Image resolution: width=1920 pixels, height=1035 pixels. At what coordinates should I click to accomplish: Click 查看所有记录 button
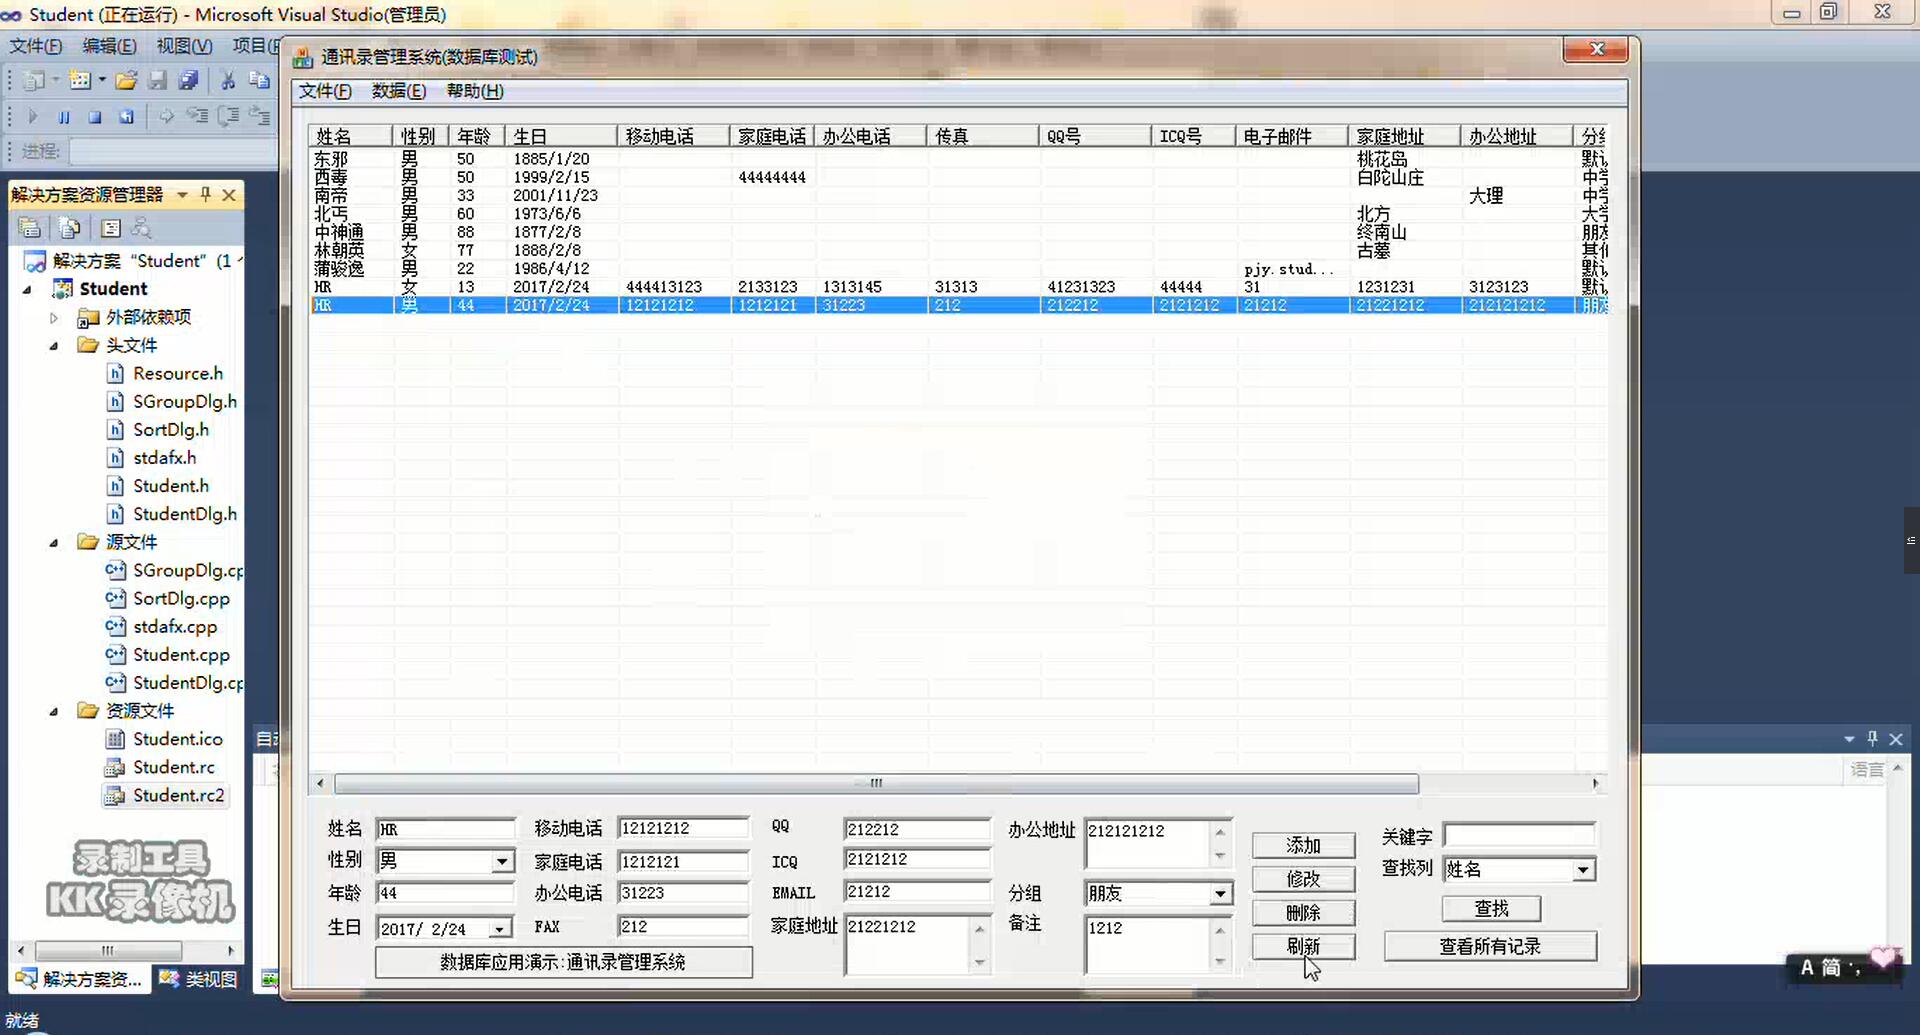pyautogui.click(x=1490, y=946)
